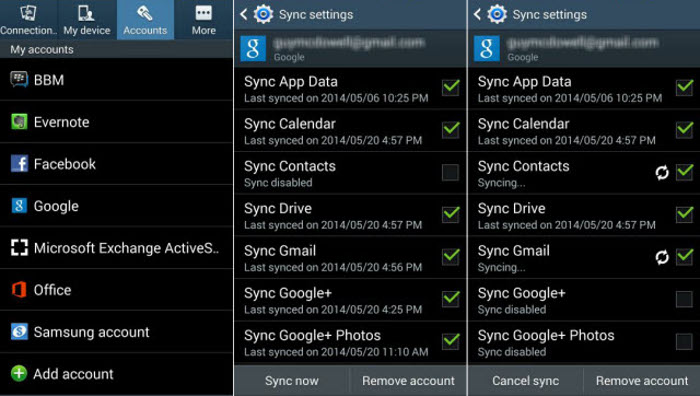Open Office account entry
The height and width of the screenshot is (396, 700).
point(116,290)
